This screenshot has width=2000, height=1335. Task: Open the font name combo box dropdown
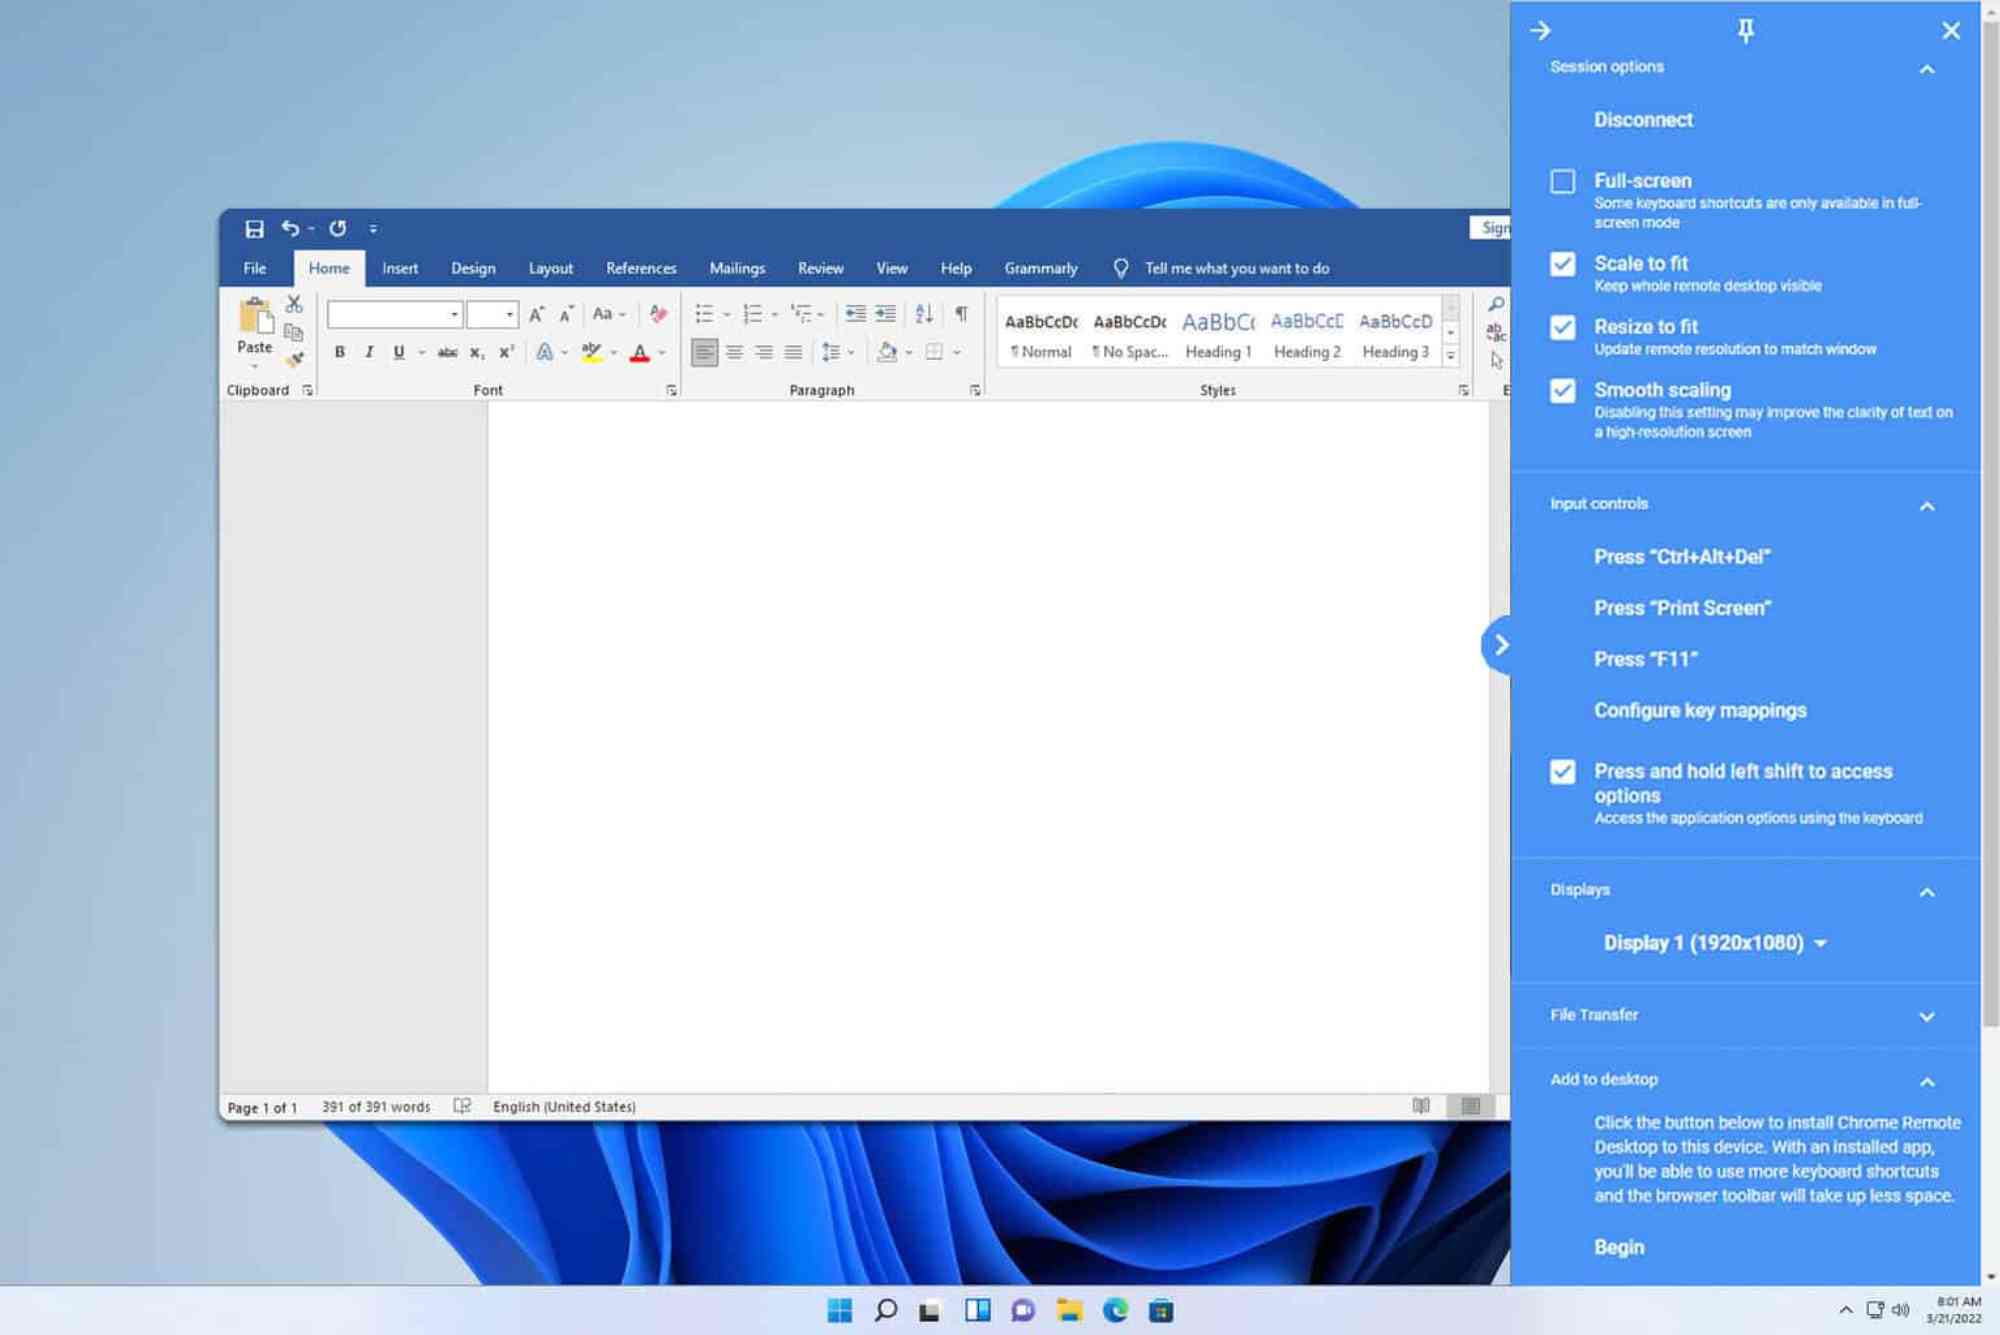tap(454, 314)
